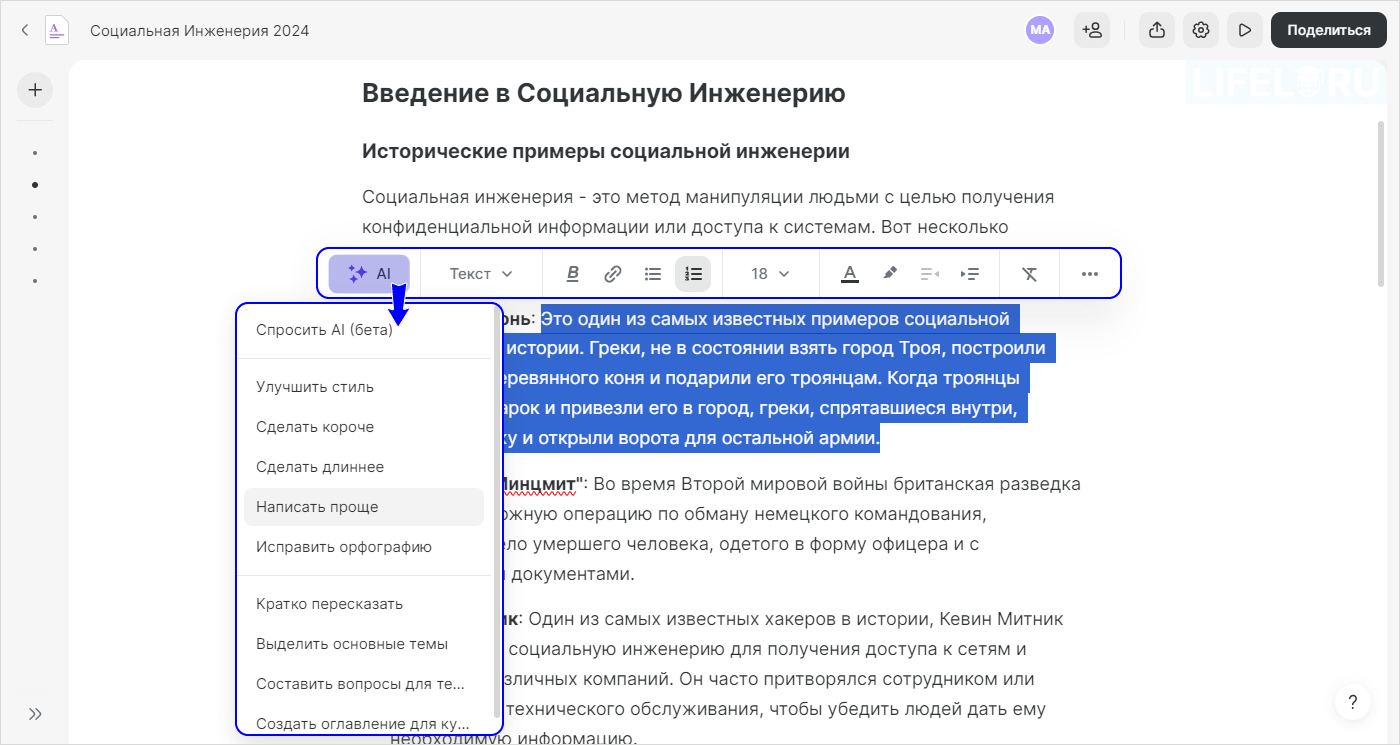The width and height of the screenshot is (1400, 745).
Task: Clear formatting from selected text
Action: point(1029,273)
